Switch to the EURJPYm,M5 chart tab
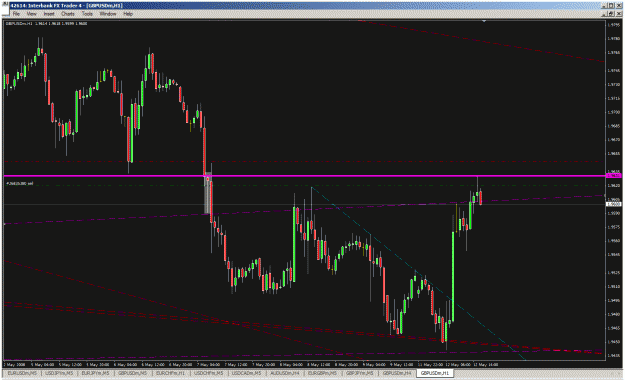Screen dimensions: 625x380 tap(95, 373)
